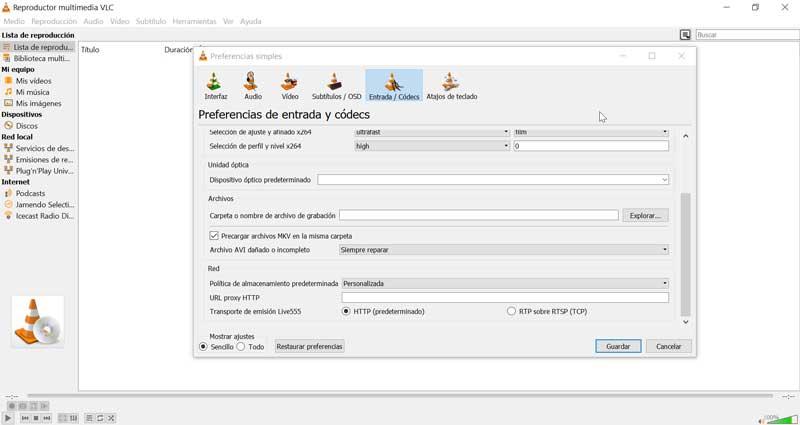800x425 pixels.
Task: Select Jamendo Selections in sidebar
Action: 38,204
